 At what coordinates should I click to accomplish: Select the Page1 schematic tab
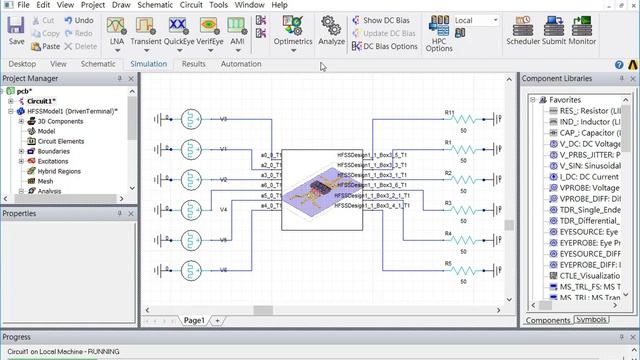(194, 321)
